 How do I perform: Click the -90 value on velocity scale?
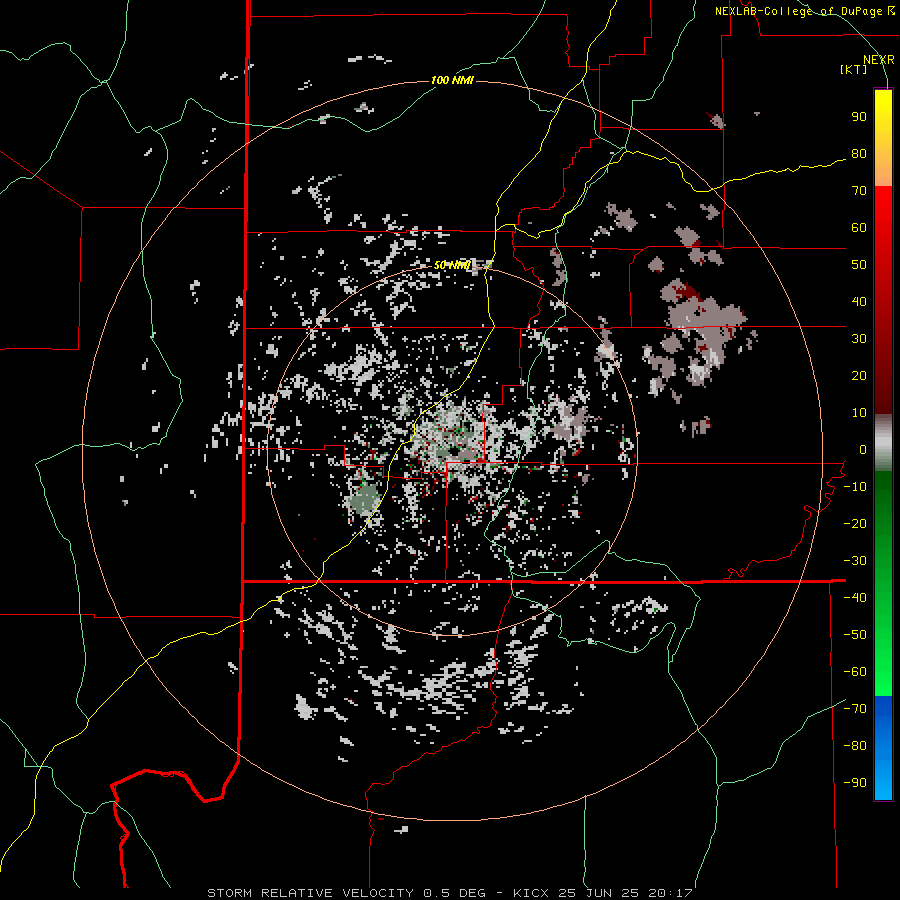coord(855,783)
